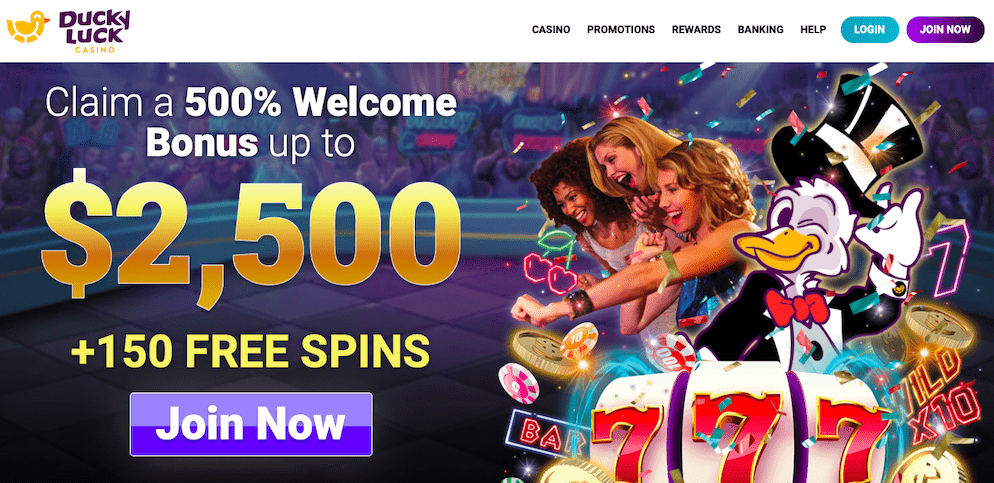Click the Ducky Luck Casino wordmark
Screen dimensions: 994x483
pos(94,31)
